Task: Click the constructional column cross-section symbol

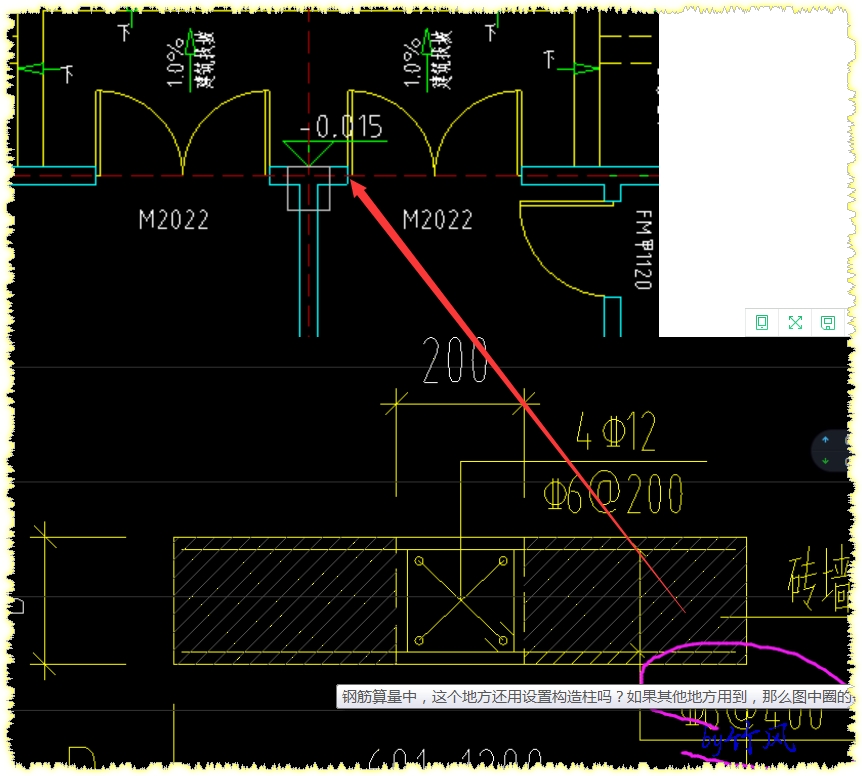Action: pos(461,600)
